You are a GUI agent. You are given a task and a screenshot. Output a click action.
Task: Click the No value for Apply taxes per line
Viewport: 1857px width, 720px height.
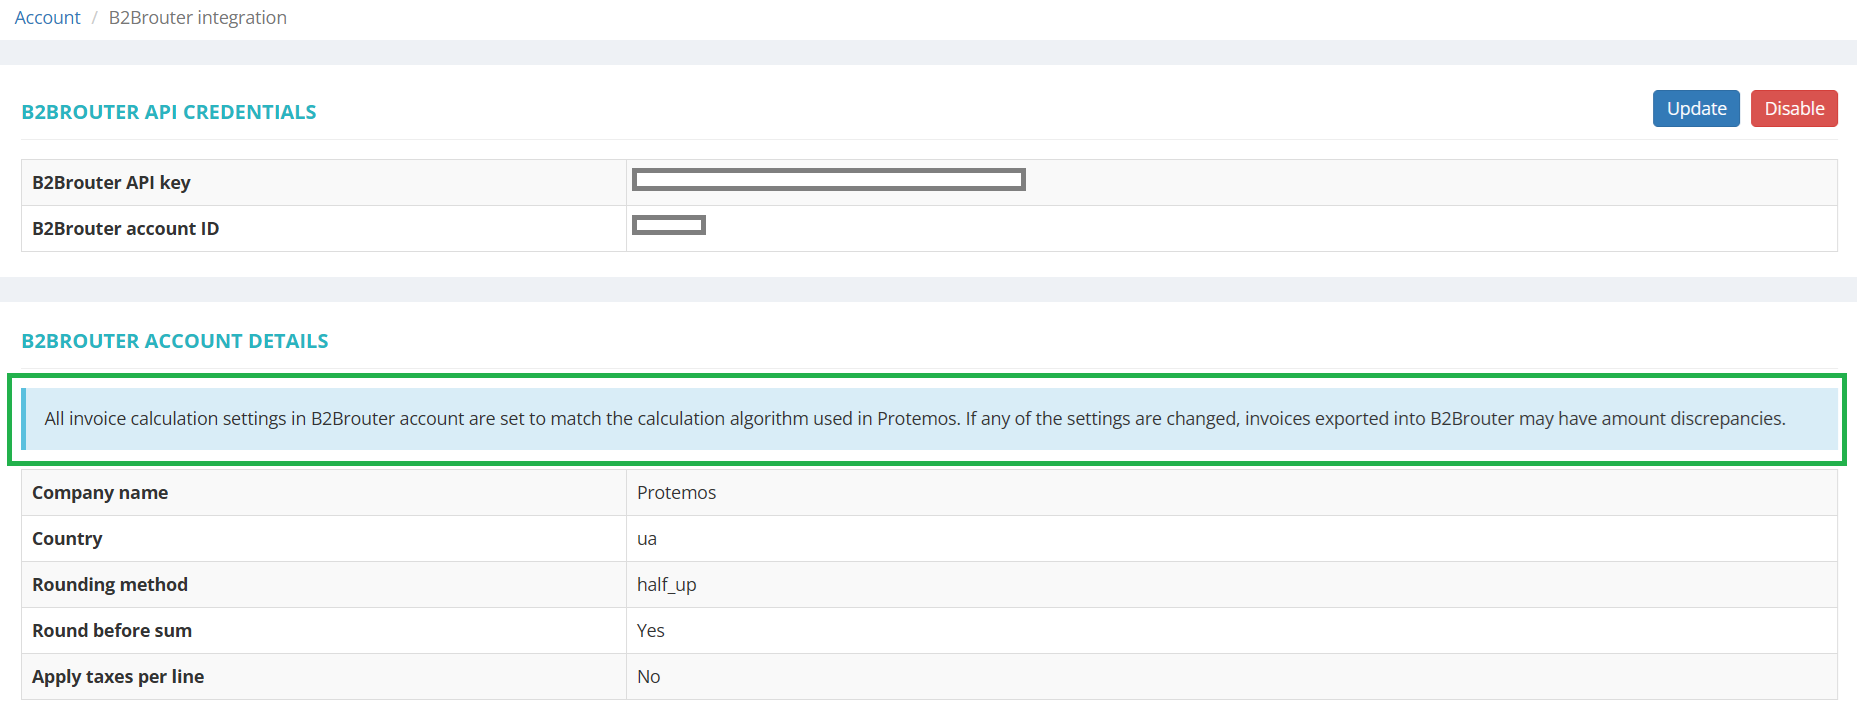tap(648, 677)
